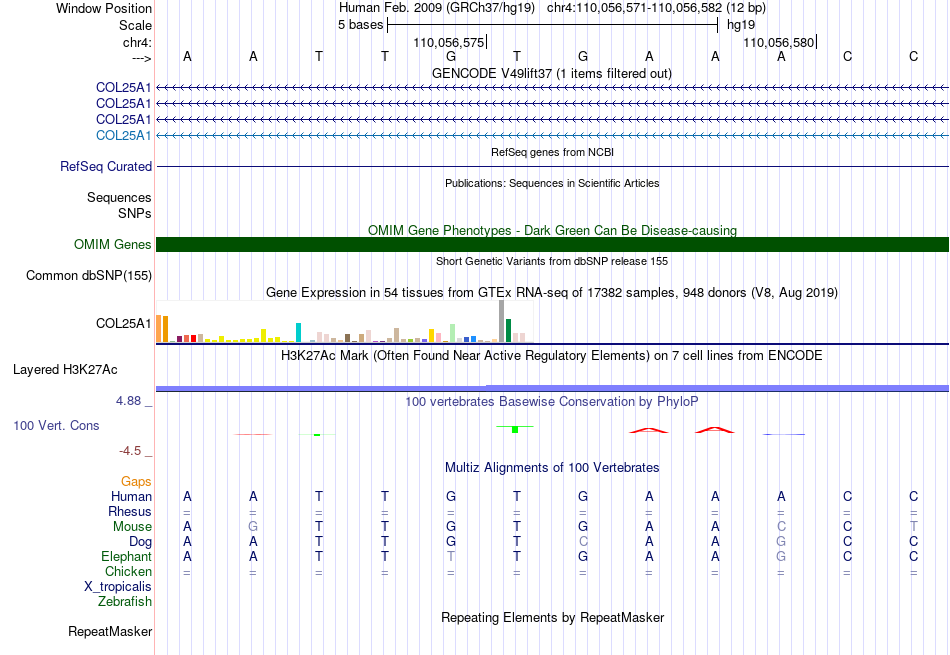Click the cyan bar in GTEx expression chart
The image size is (950, 655).
click(x=298, y=333)
